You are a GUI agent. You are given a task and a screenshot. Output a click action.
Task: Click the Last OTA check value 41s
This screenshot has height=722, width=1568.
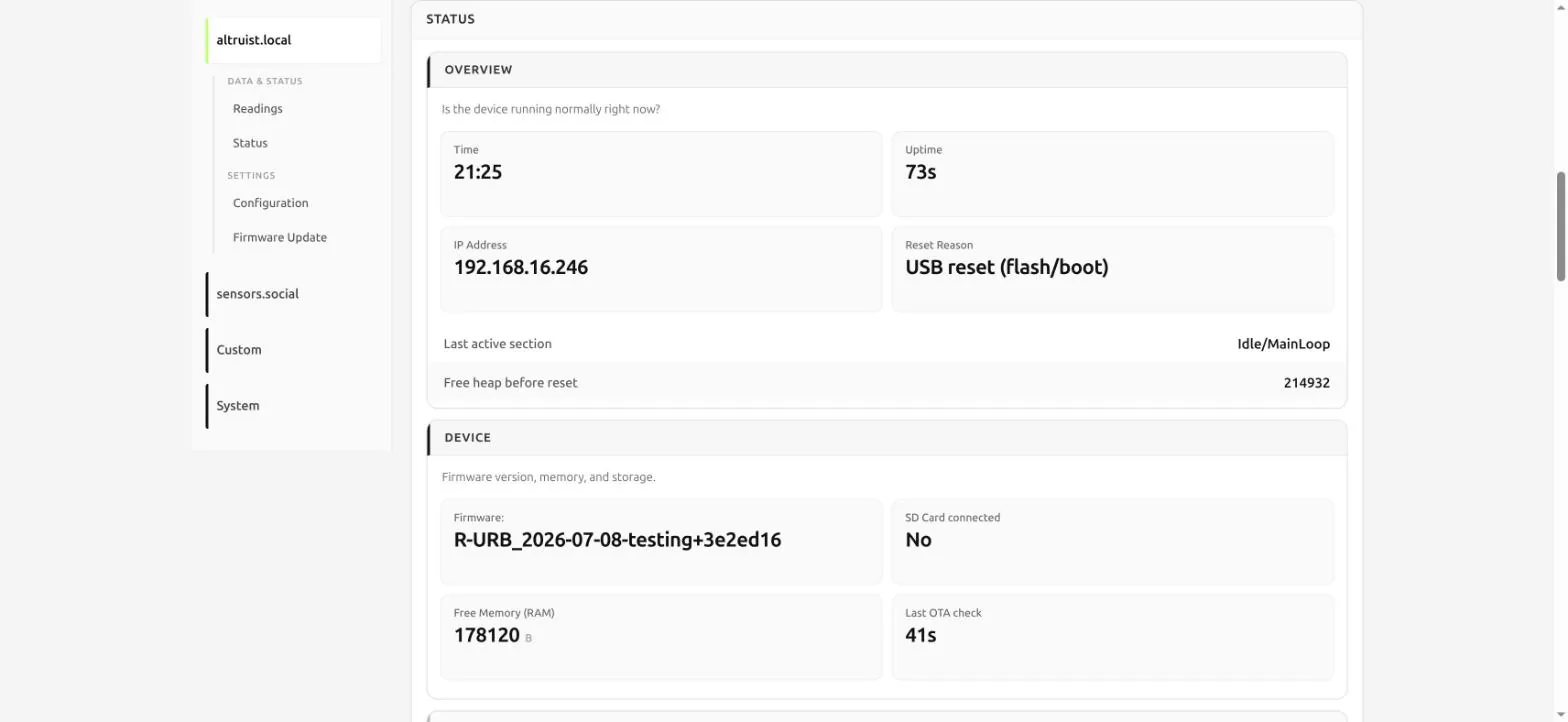(x=920, y=636)
